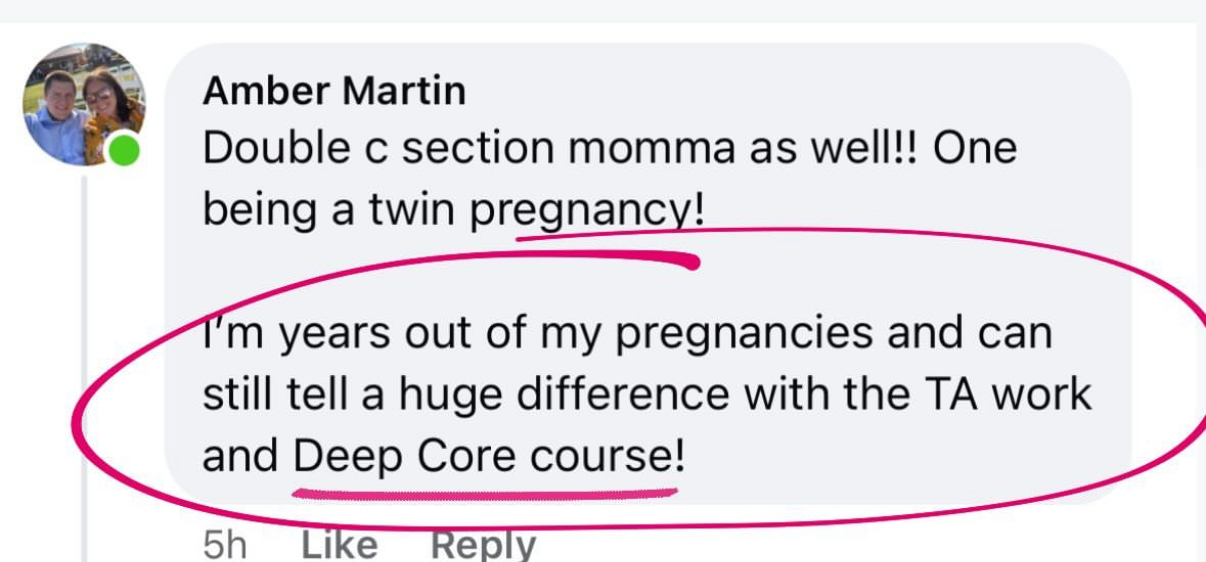The image size is (1206, 562).
Task: Click the underlined word "pregnancy!"
Action: click(x=588, y=211)
